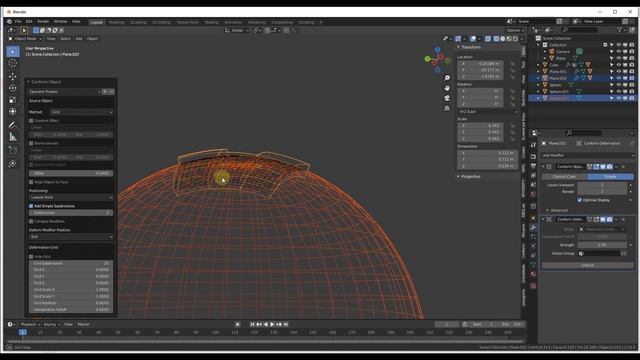This screenshot has height=360, width=640.
Task: Open the Positioning dropdown
Action: (71, 197)
